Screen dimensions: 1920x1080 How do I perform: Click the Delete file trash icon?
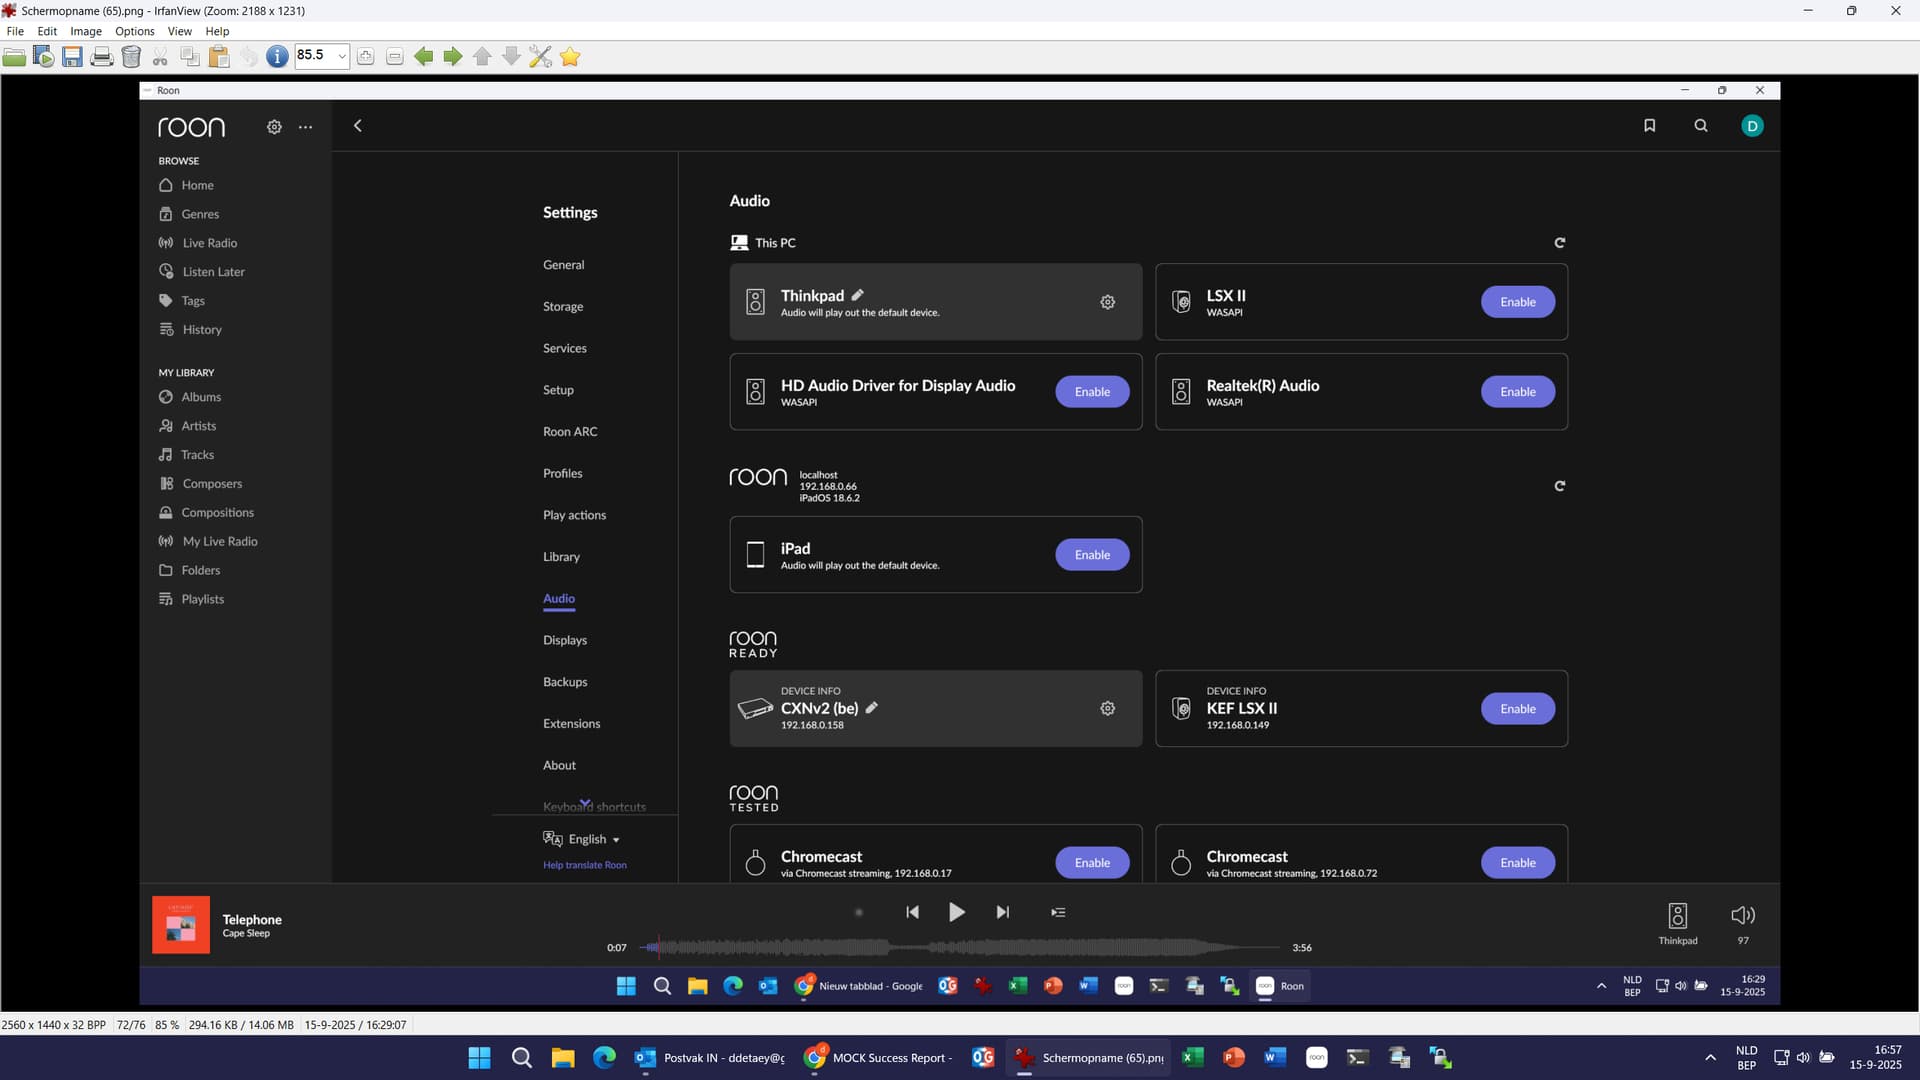(131, 57)
